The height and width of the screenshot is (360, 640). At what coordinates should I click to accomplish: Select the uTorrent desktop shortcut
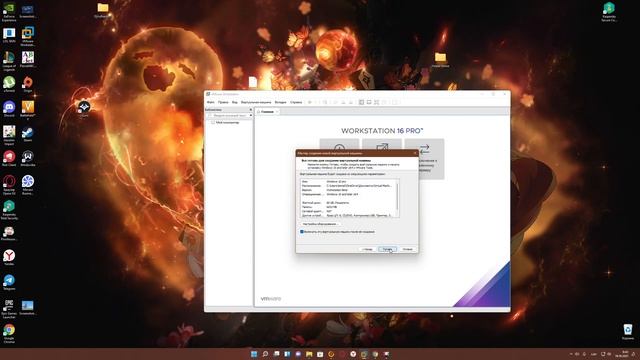tap(9, 84)
